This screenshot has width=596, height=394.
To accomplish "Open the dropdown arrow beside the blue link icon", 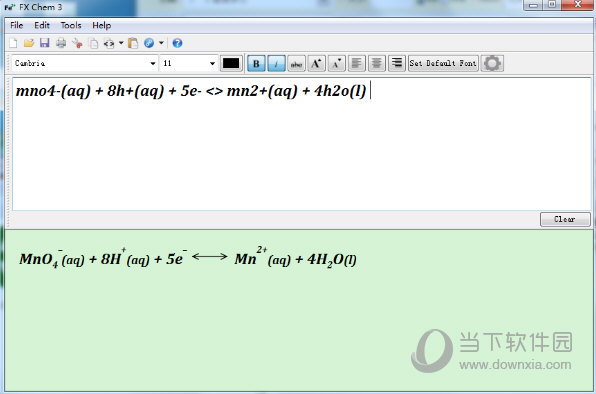I will [x=161, y=43].
